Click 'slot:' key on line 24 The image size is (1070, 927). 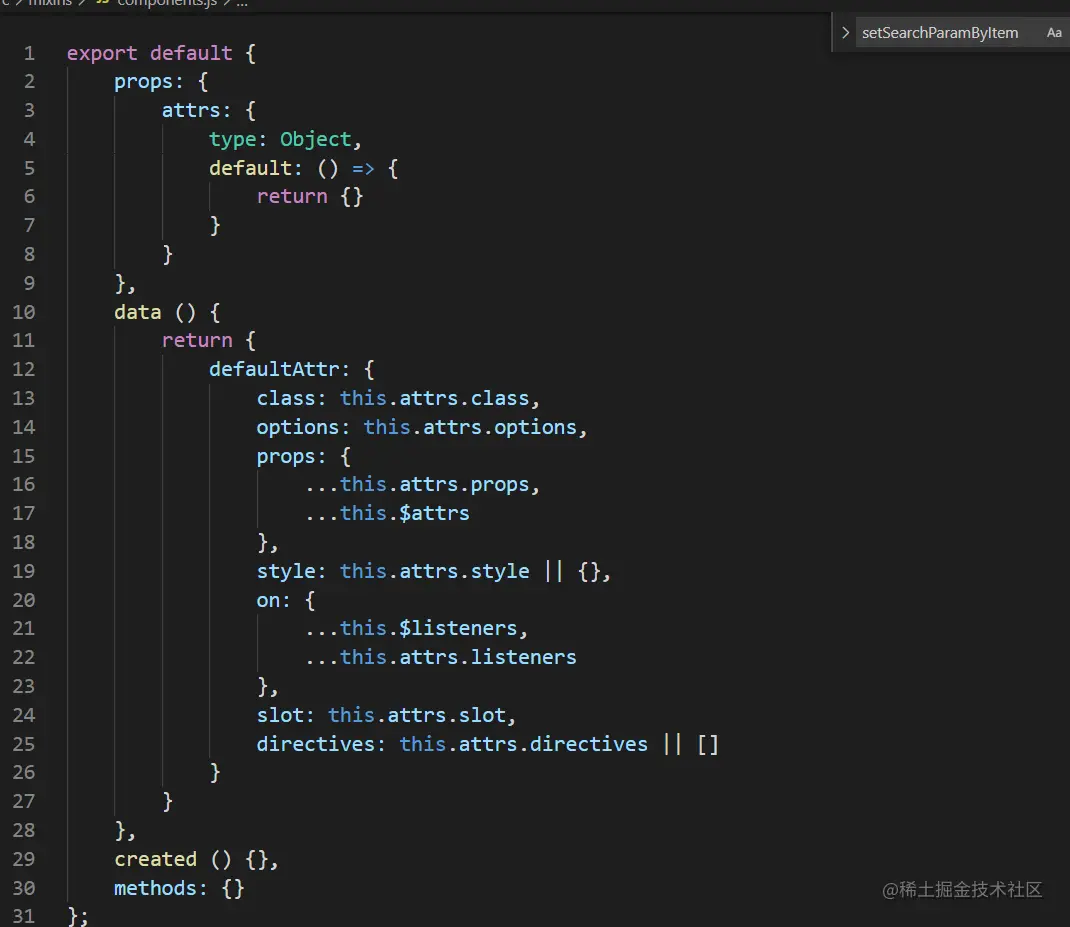[285, 715]
